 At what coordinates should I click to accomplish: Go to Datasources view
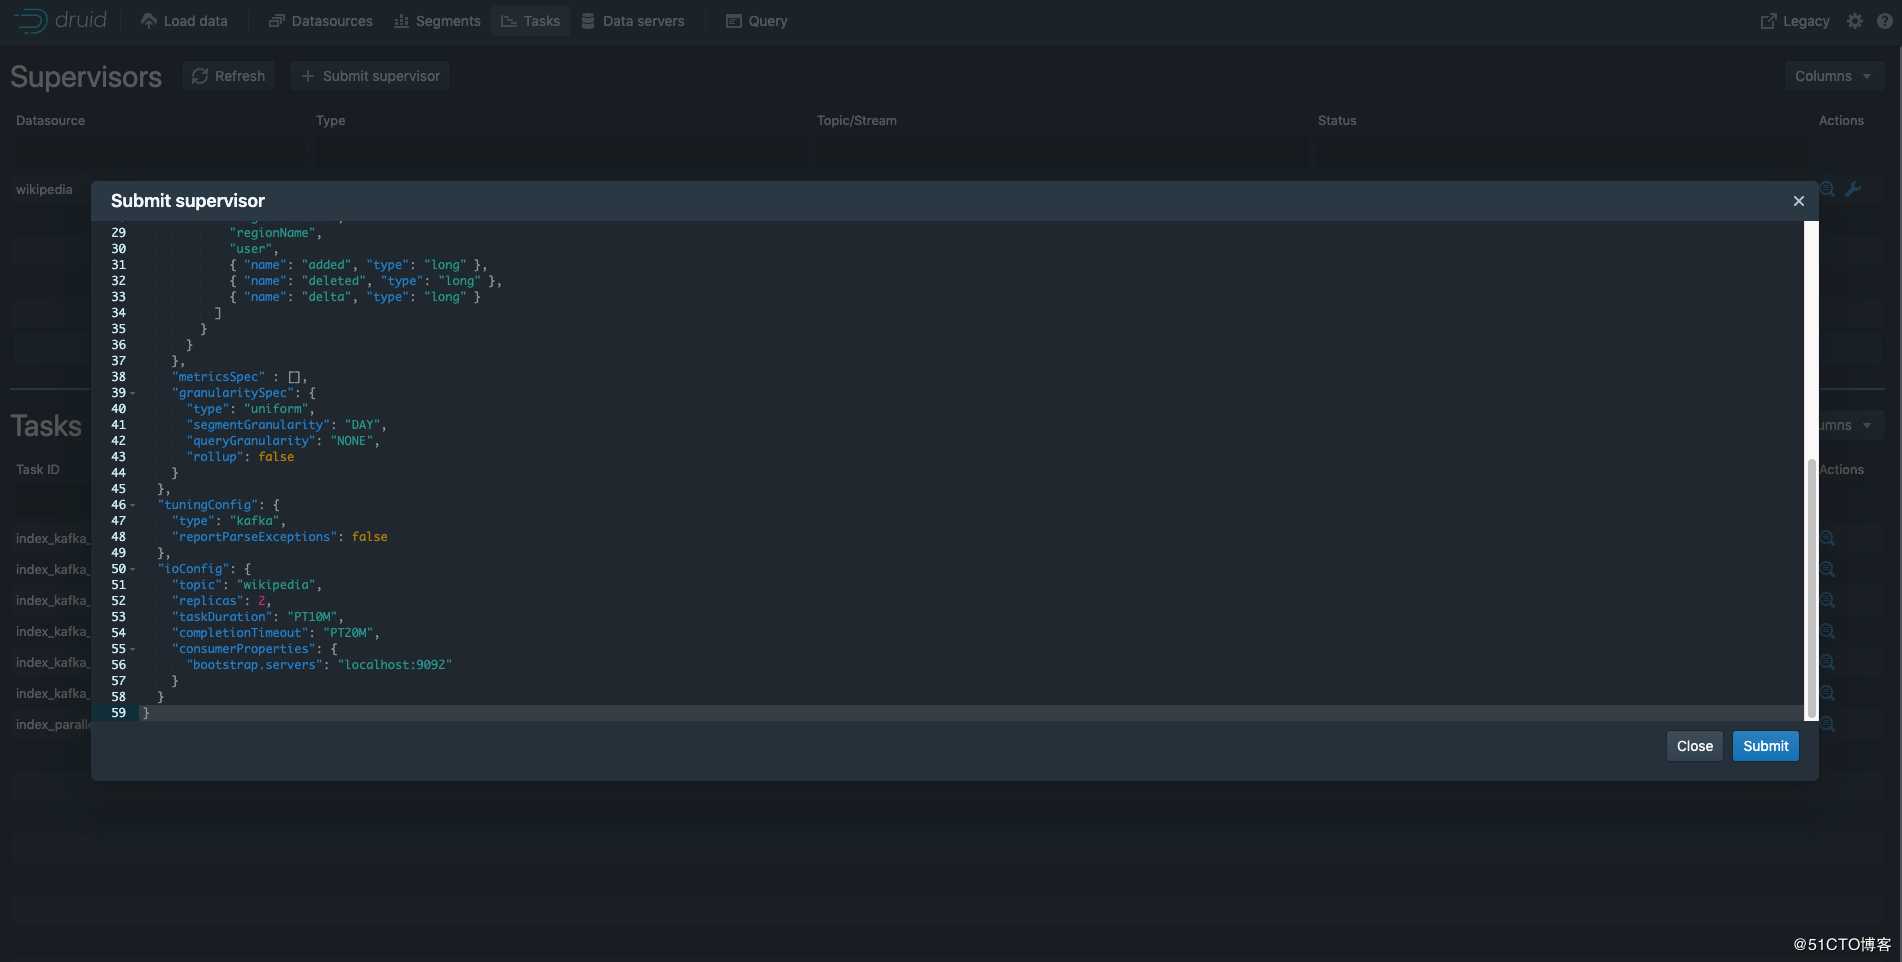pos(320,21)
